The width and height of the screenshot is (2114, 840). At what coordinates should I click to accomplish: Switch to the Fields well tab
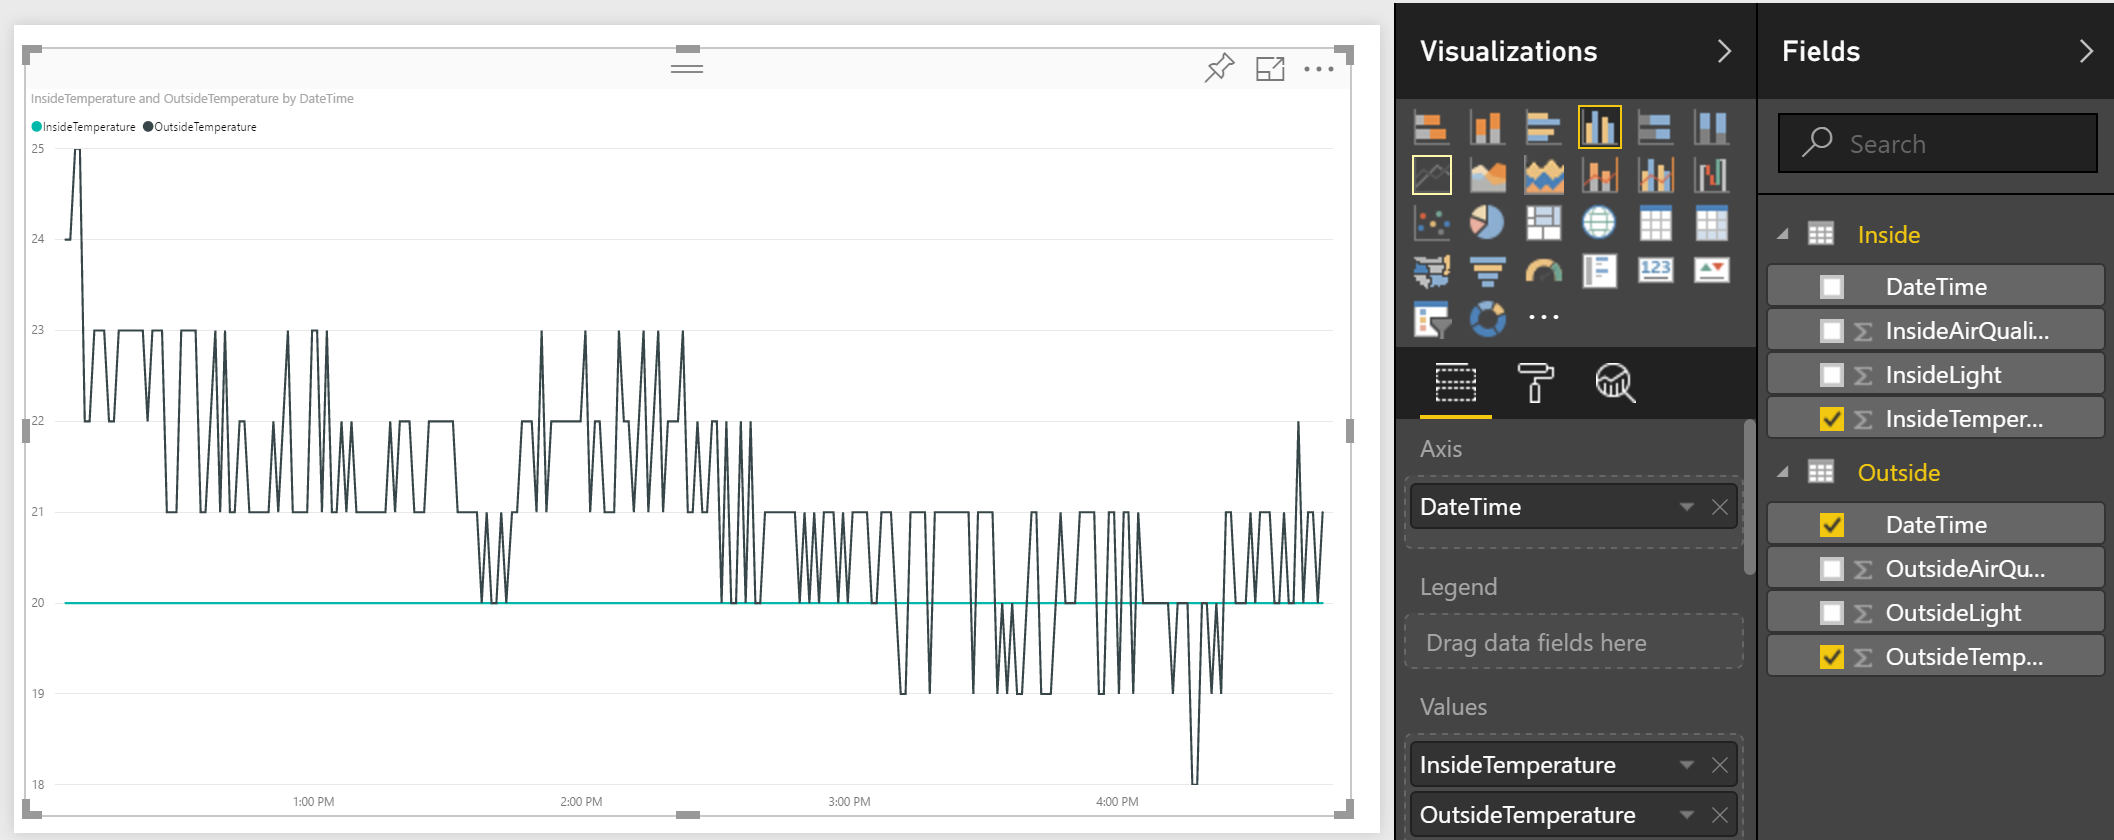(x=1456, y=383)
